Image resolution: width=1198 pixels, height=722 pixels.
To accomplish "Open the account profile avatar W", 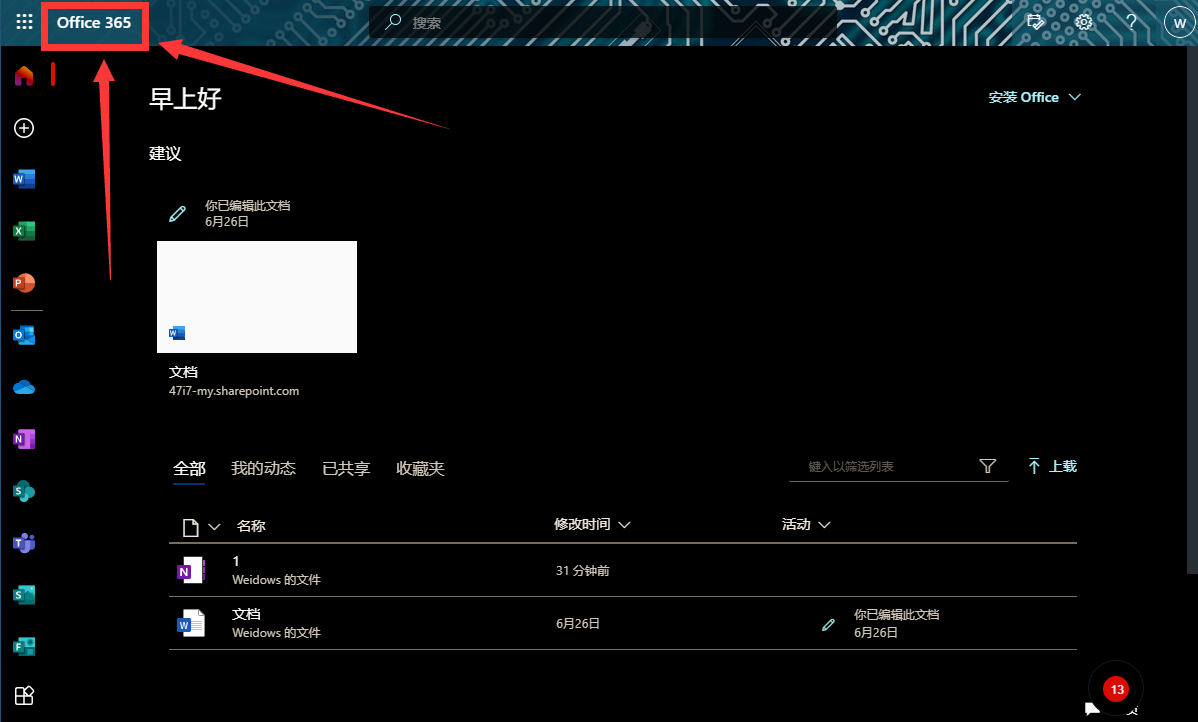I will pyautogui.click(x=1179, y=23).
